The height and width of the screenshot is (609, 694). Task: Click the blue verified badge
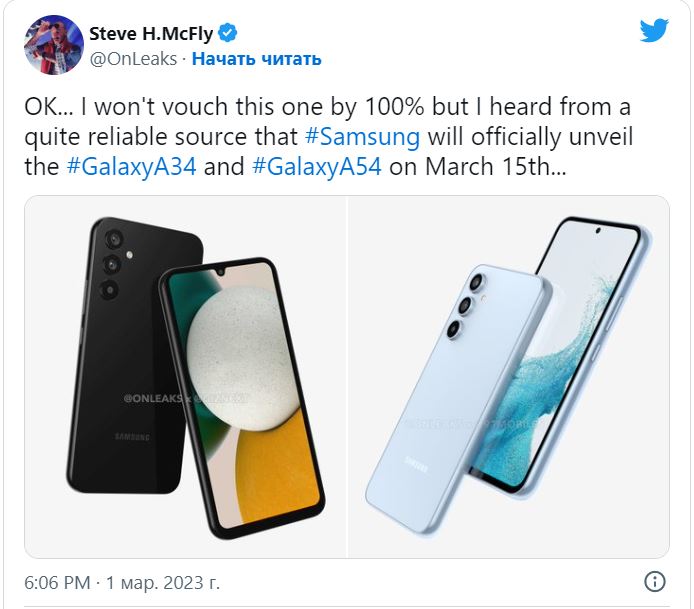point(228,34)
